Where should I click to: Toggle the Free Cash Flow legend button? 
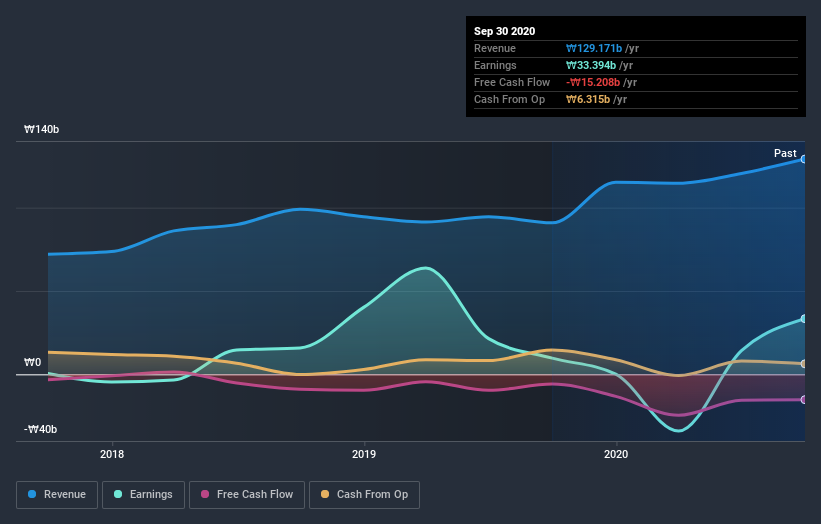[x=247, y=495]
